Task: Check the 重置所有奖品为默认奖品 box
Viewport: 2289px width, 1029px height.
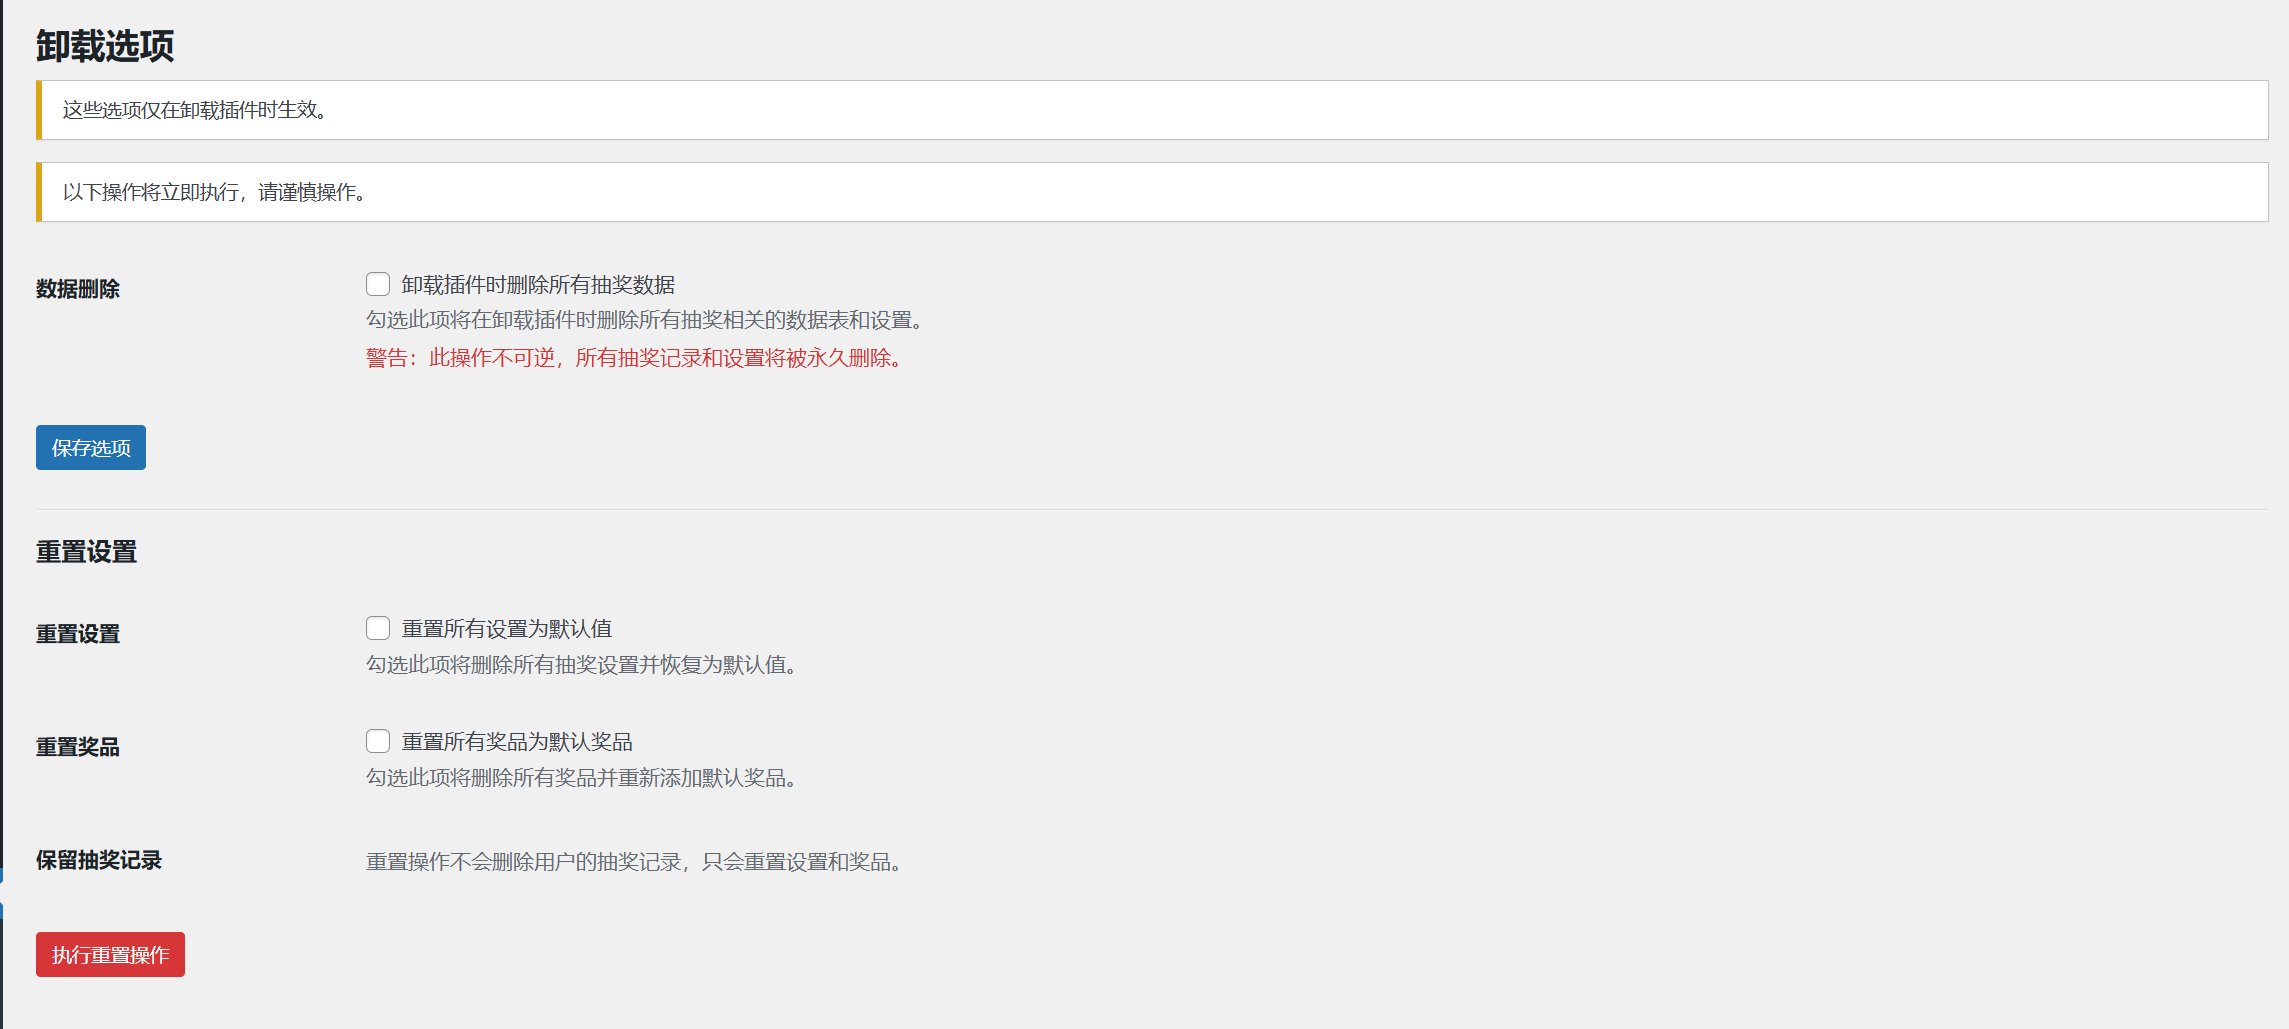Action: pos(378,741)
